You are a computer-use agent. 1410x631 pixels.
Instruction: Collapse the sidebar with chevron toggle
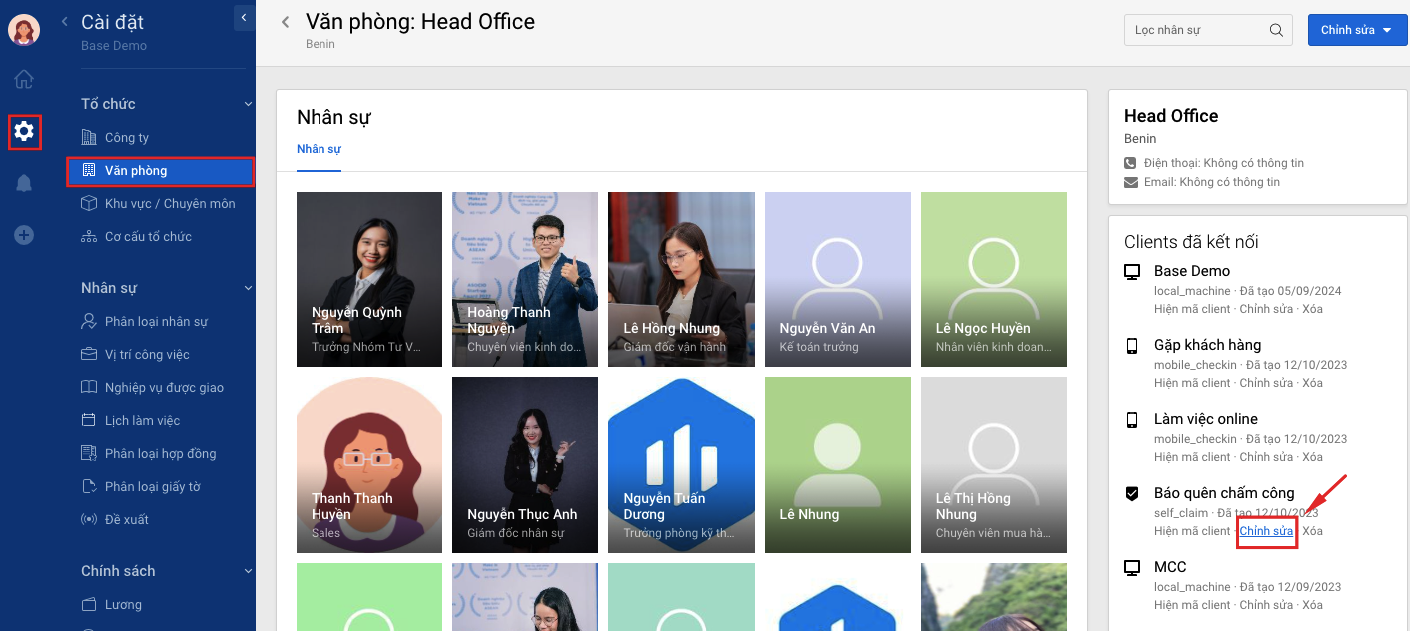tap(245, 17)
